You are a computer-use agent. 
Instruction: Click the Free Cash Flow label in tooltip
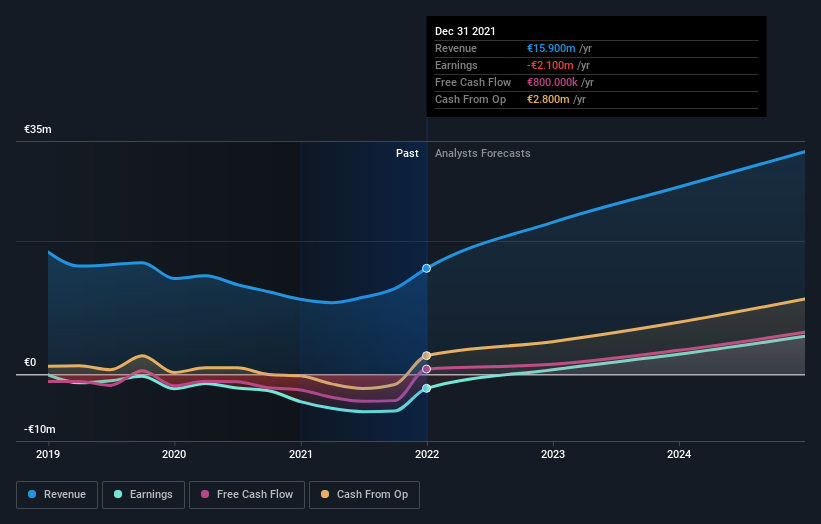(x=473, y=82)
